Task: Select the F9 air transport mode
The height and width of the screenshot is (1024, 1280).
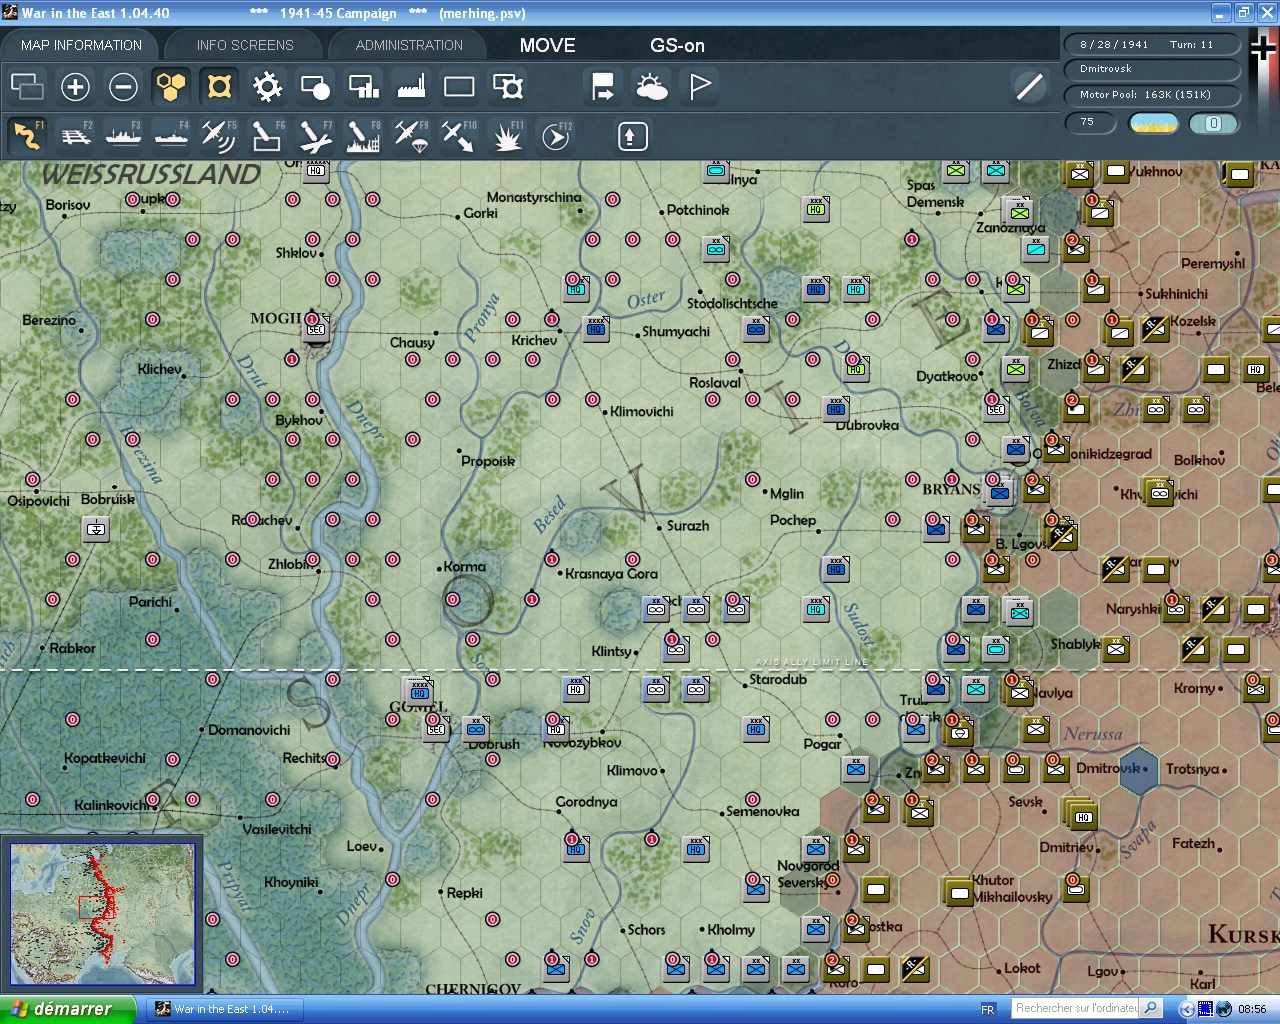Action: tap(411, 136)
